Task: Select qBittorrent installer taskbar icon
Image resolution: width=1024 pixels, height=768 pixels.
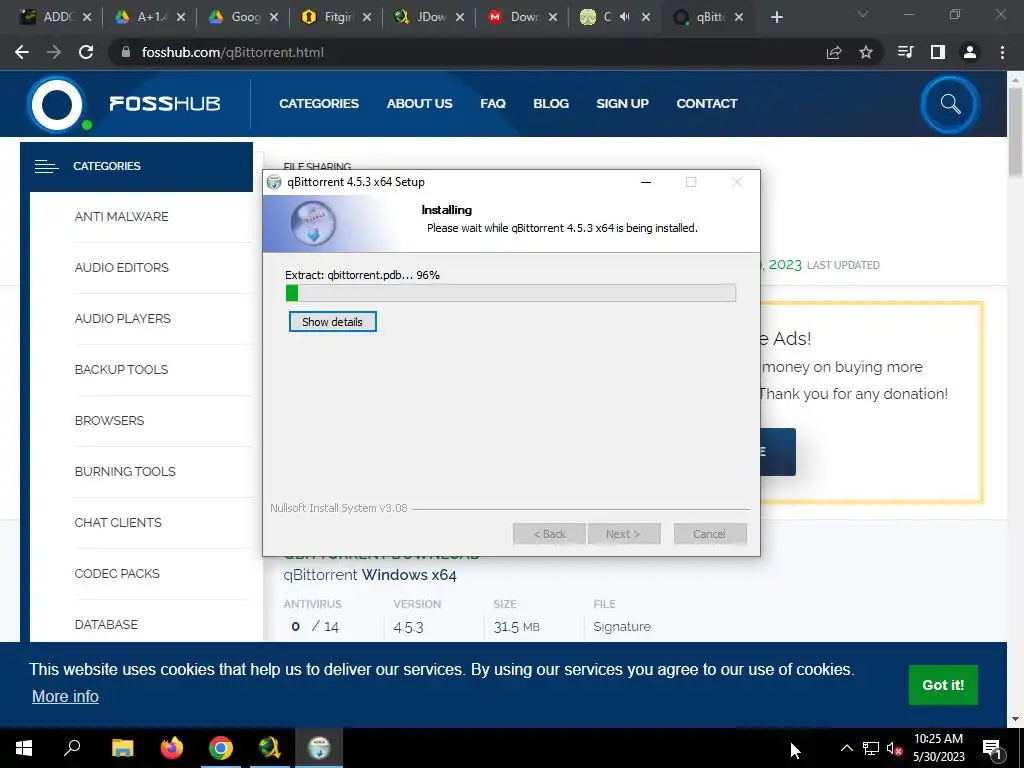Action: point(319,748)
